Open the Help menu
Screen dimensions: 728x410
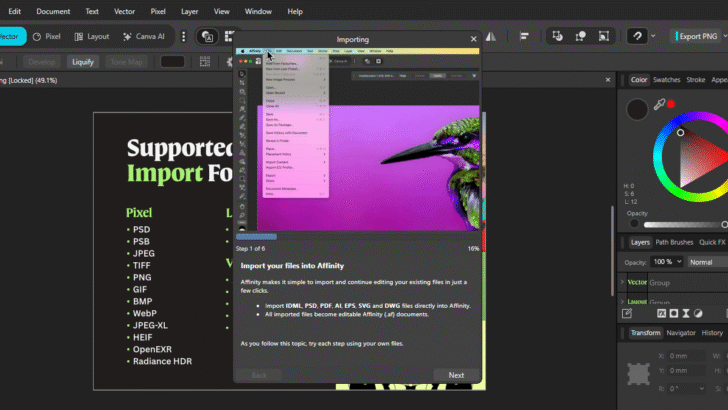tap(295, 11)
